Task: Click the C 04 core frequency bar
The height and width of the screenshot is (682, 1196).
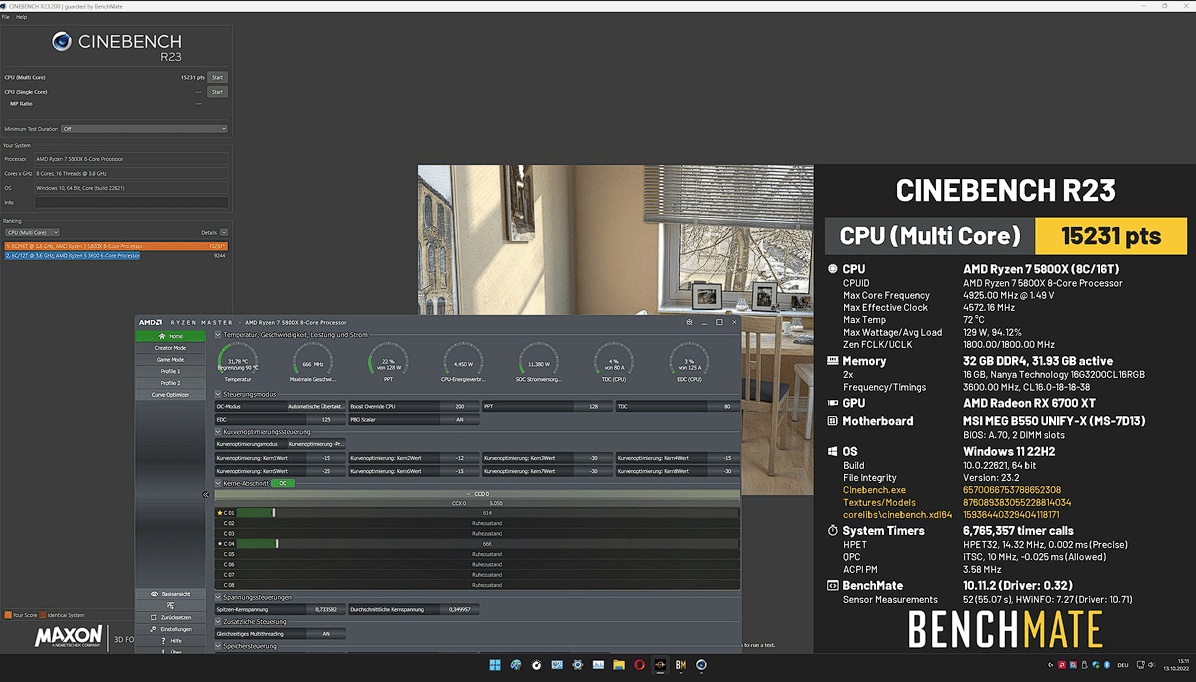Action: pos(487,544)
